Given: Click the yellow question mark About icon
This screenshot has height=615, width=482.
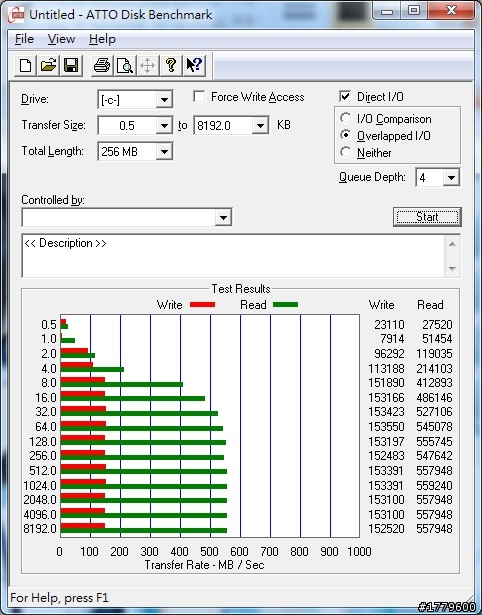Looking at the screenshot, I should pos(171,65).
